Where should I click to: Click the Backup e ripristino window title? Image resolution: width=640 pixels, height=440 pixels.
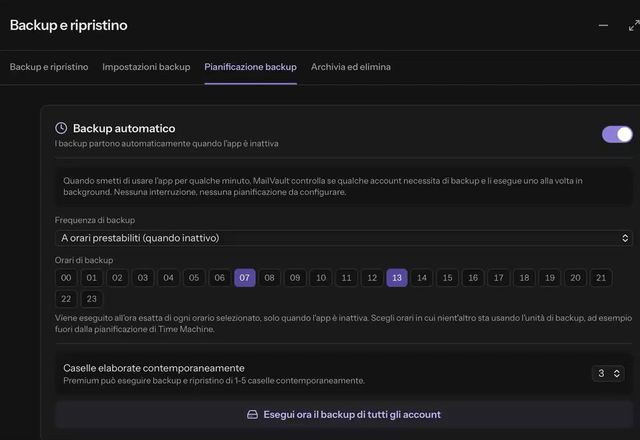pos(69,25)
